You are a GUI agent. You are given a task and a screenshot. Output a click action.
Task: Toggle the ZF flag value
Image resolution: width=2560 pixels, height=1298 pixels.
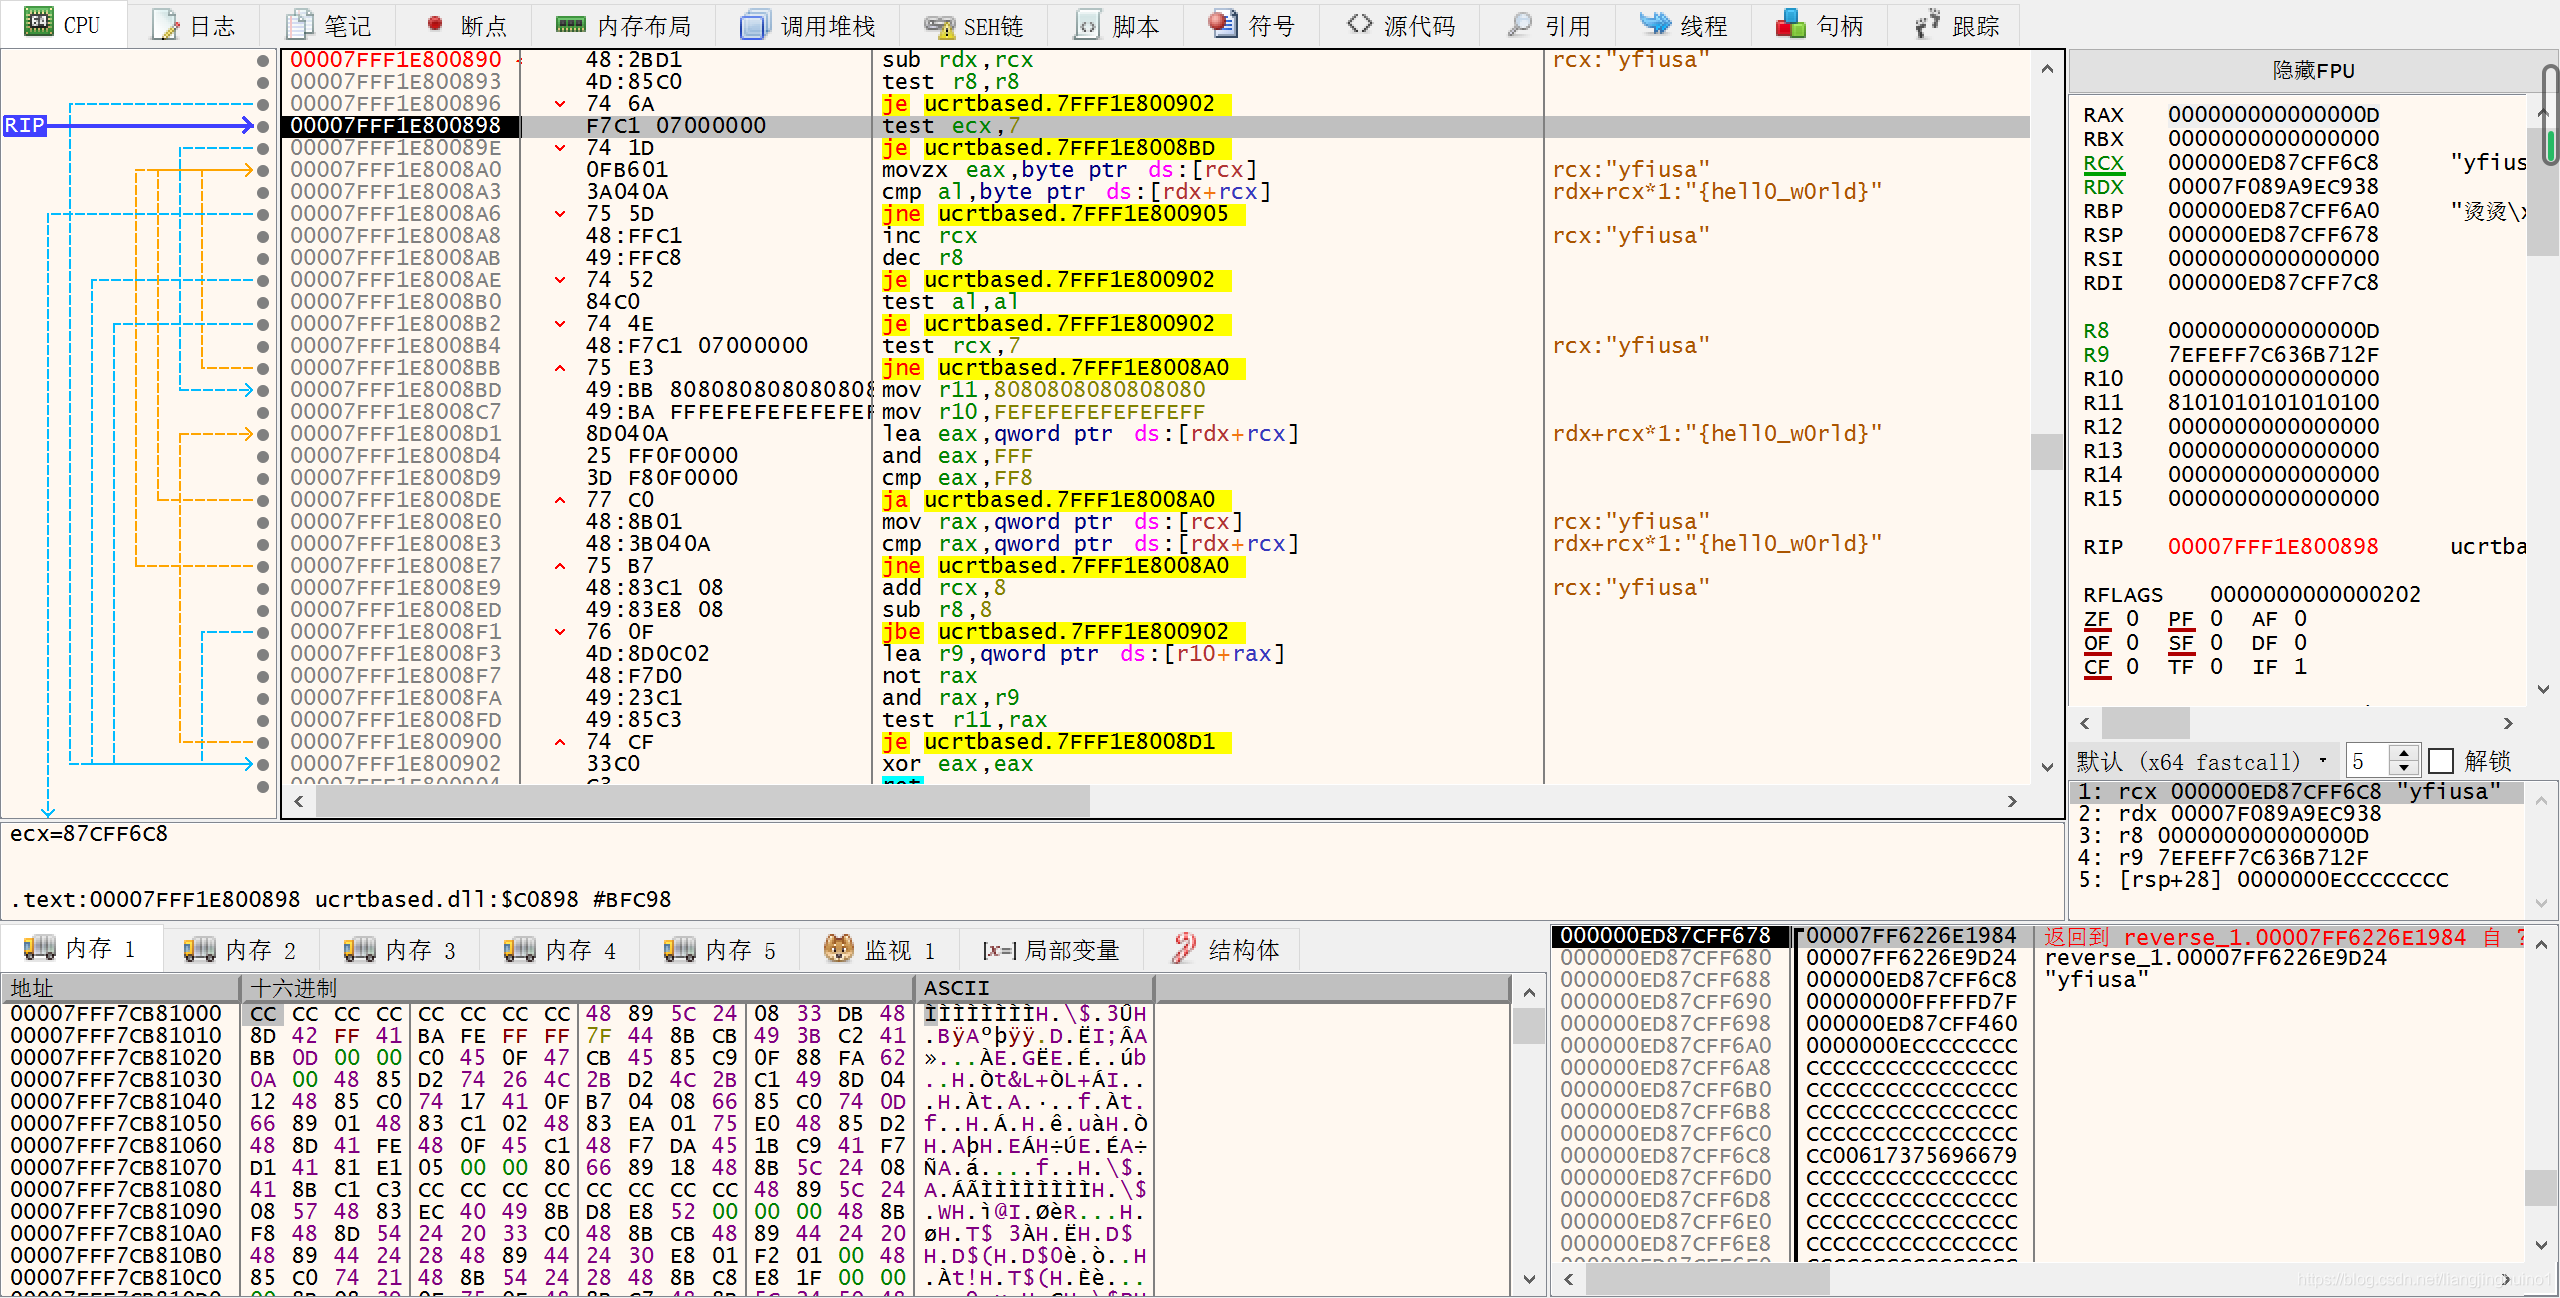[2132, 619]
